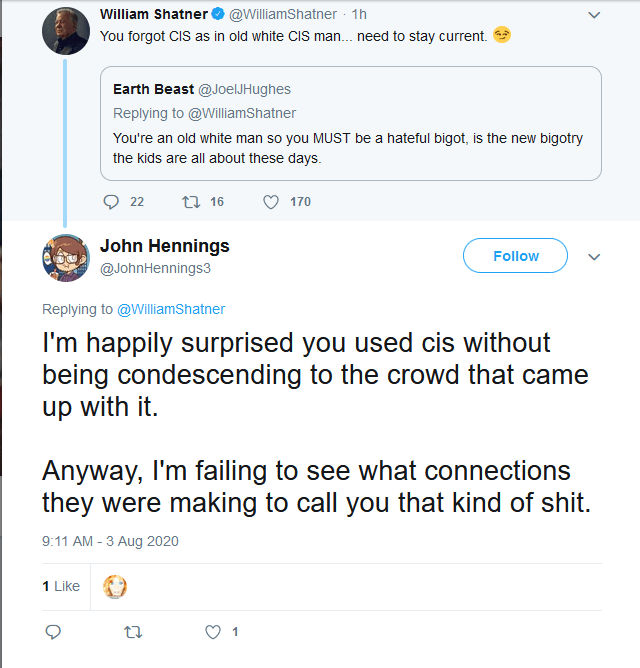Open the 9:11 AM - 3 Aug 2020 timestamp

pos(110,541)
